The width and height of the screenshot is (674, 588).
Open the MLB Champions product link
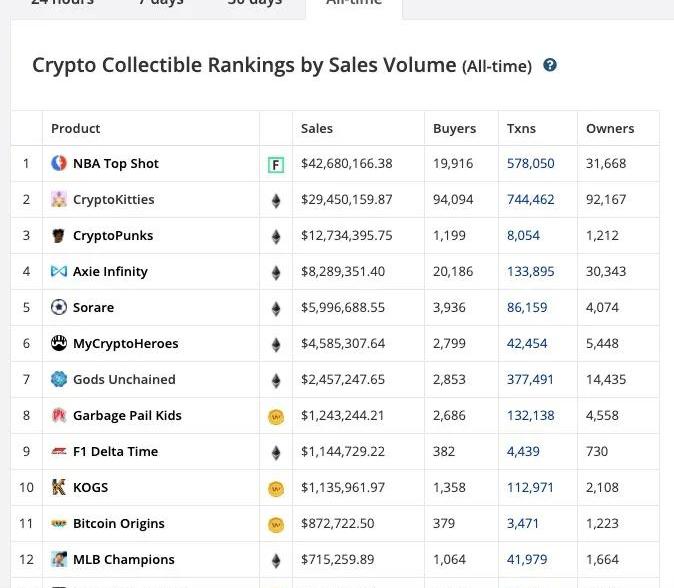click(x=123, y=560)
